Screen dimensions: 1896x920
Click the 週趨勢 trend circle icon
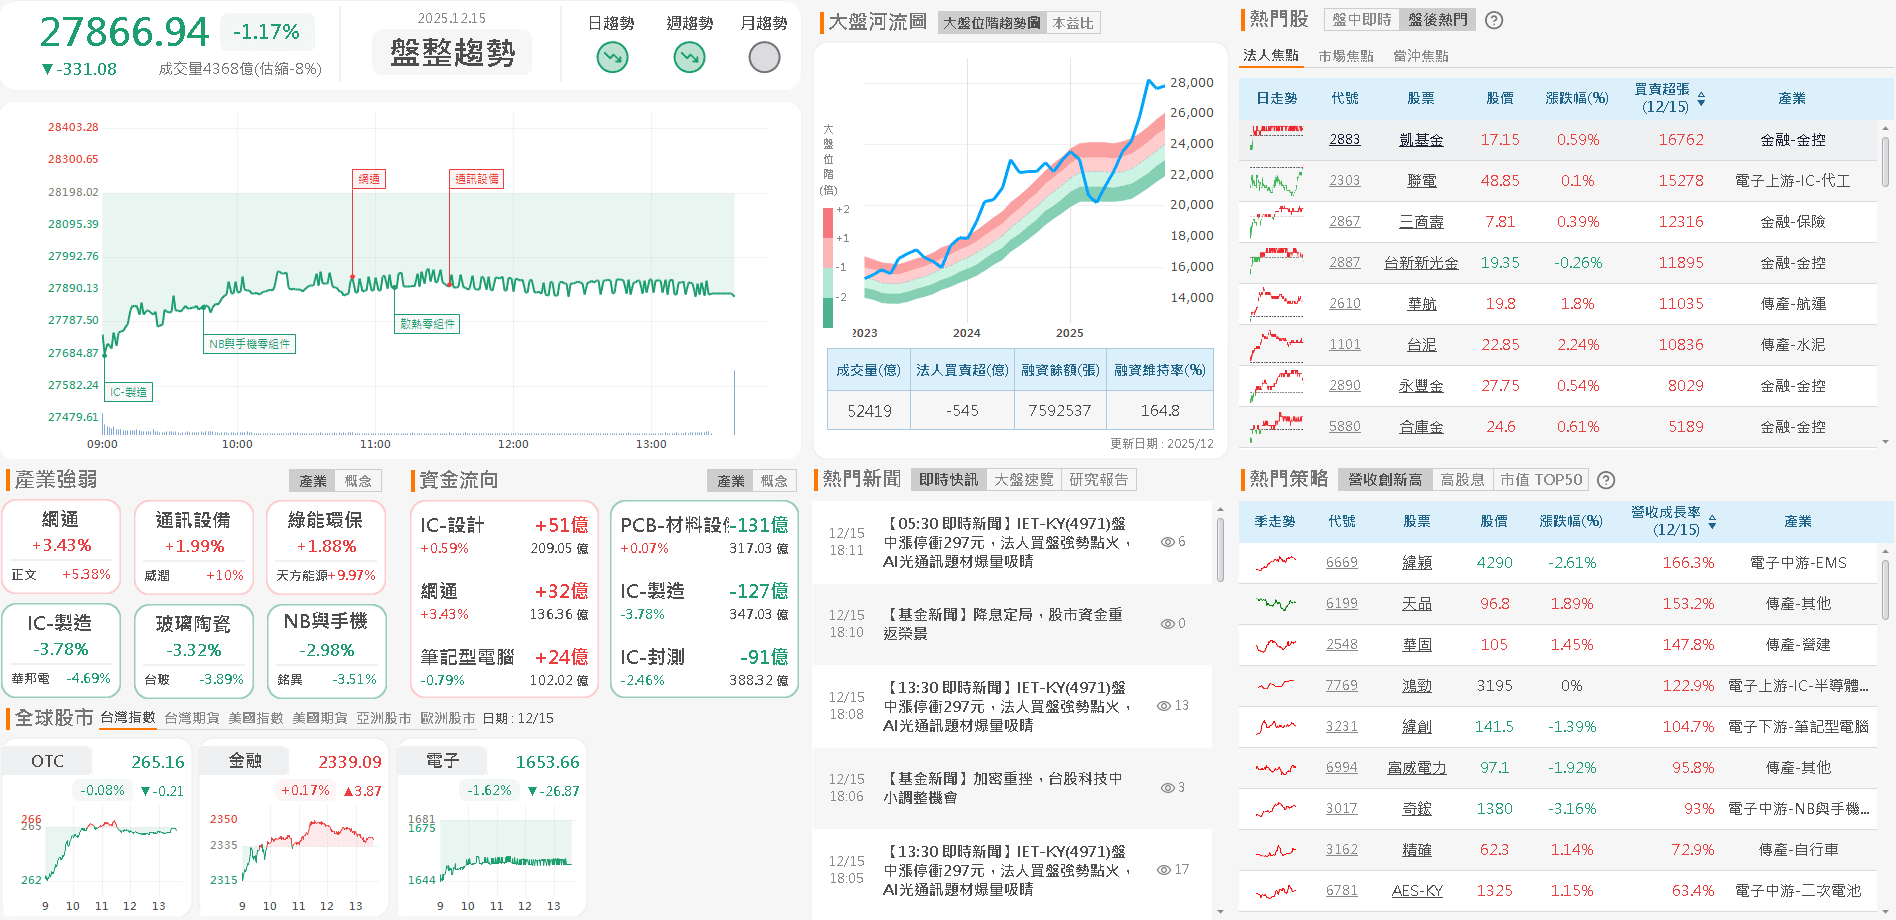688,57
